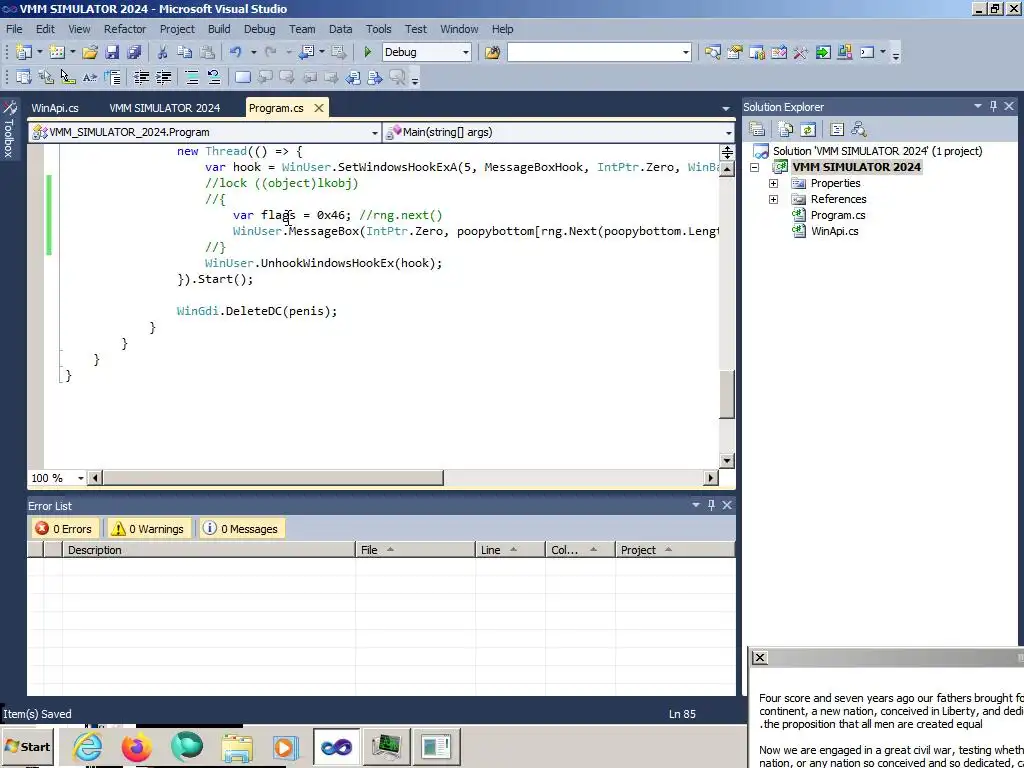Toggle 0 Warnings filter

click(147, 529)
